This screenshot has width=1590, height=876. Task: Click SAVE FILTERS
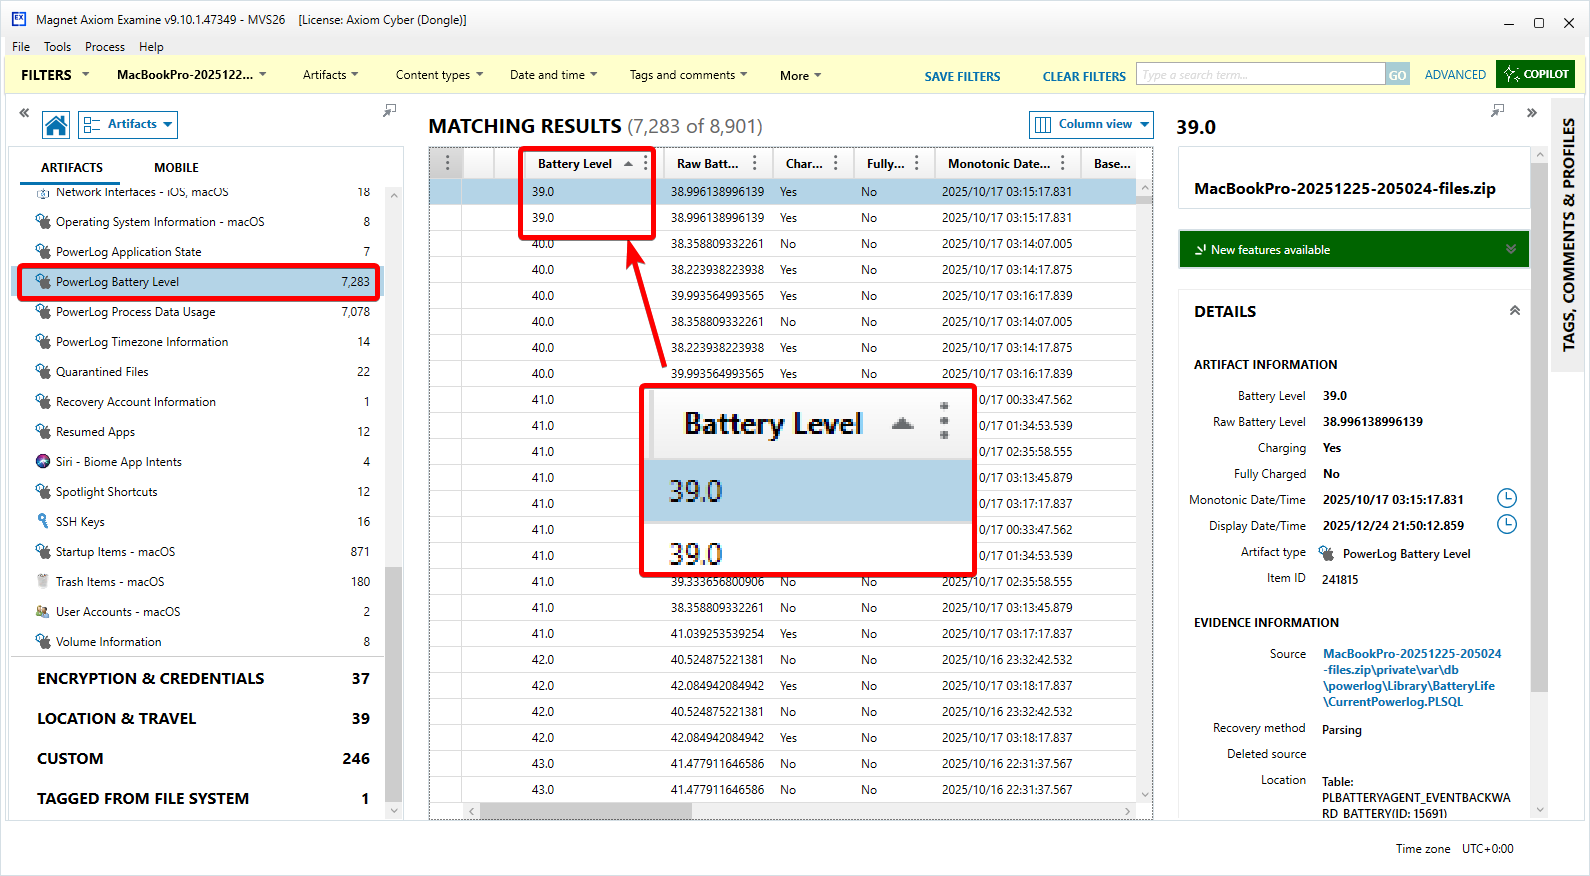click(962, 76)
